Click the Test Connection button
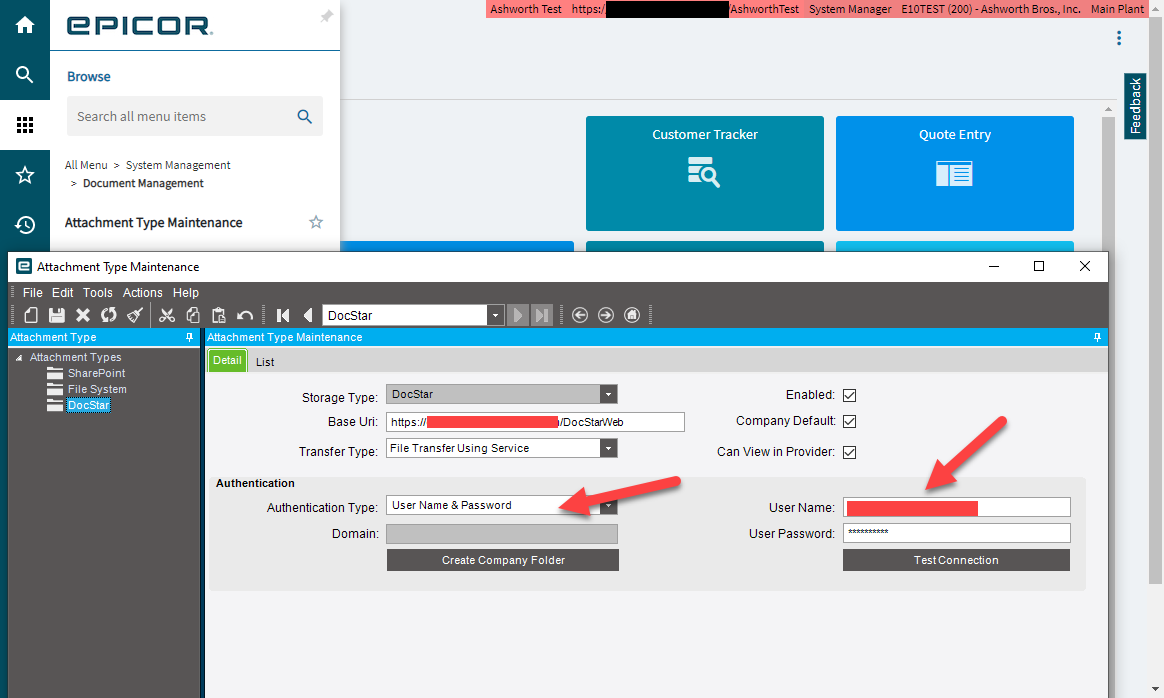 (x=956, y=561)
